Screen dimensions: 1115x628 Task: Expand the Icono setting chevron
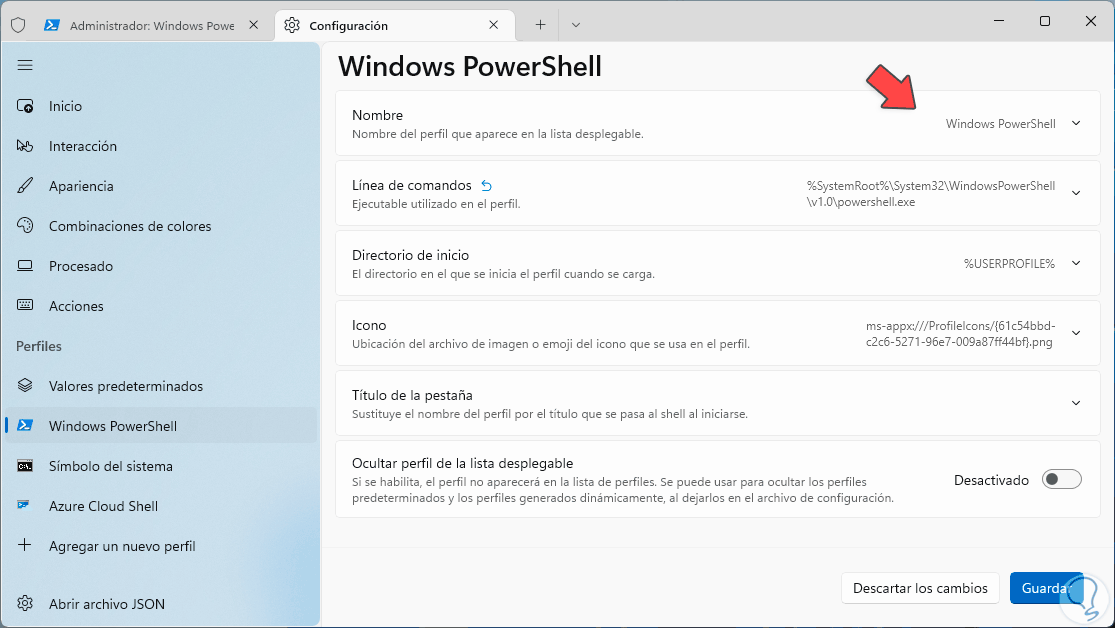(x=1076, y=333)
